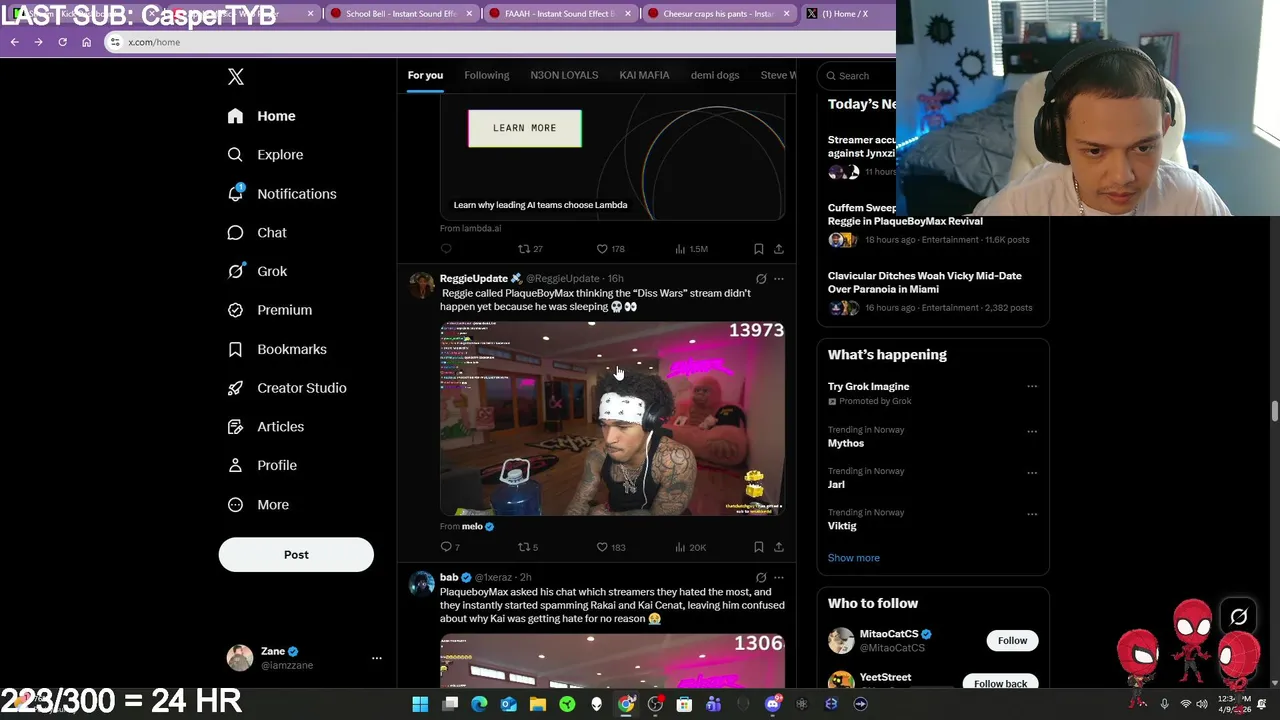The image size is (1280, 720).
Task: Open the Premium page
Action: 269,310
